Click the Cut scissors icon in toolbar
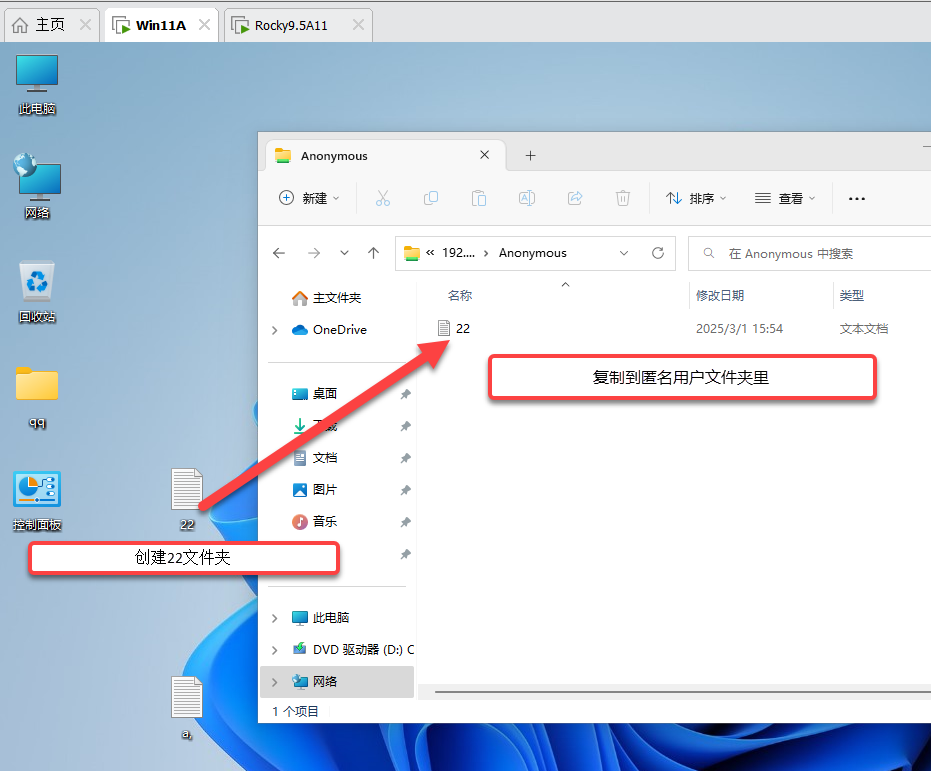The height and width of the screenshot is (771, 931). 382,198
